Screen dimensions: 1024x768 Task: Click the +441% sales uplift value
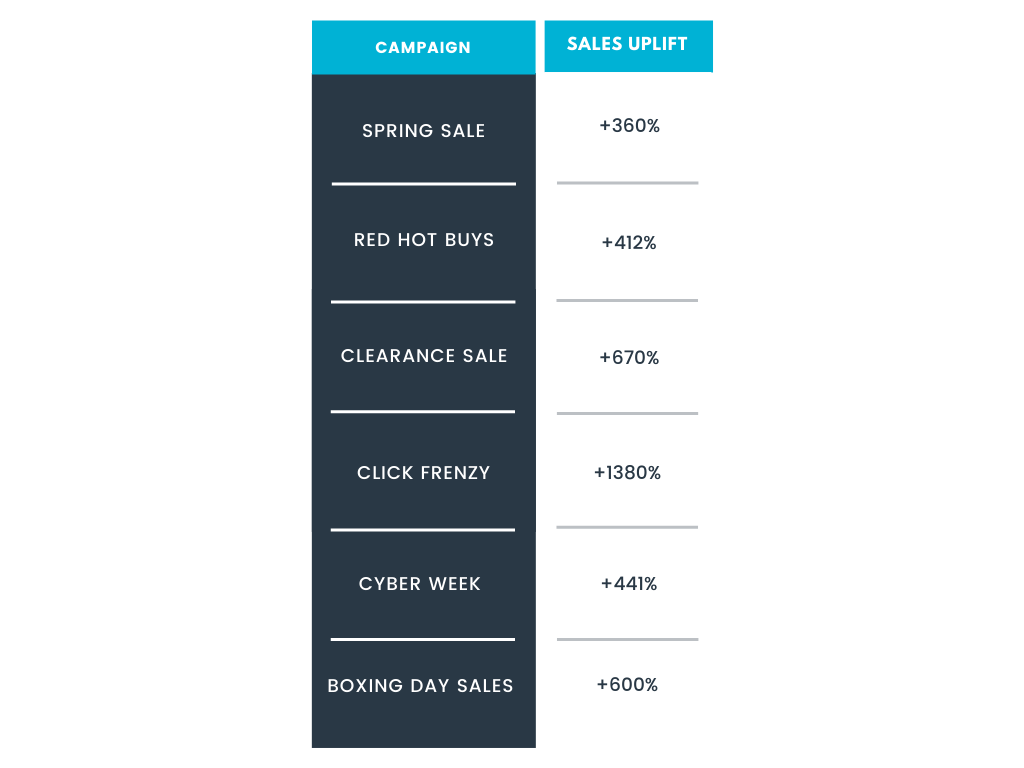(x=629, y=584)
